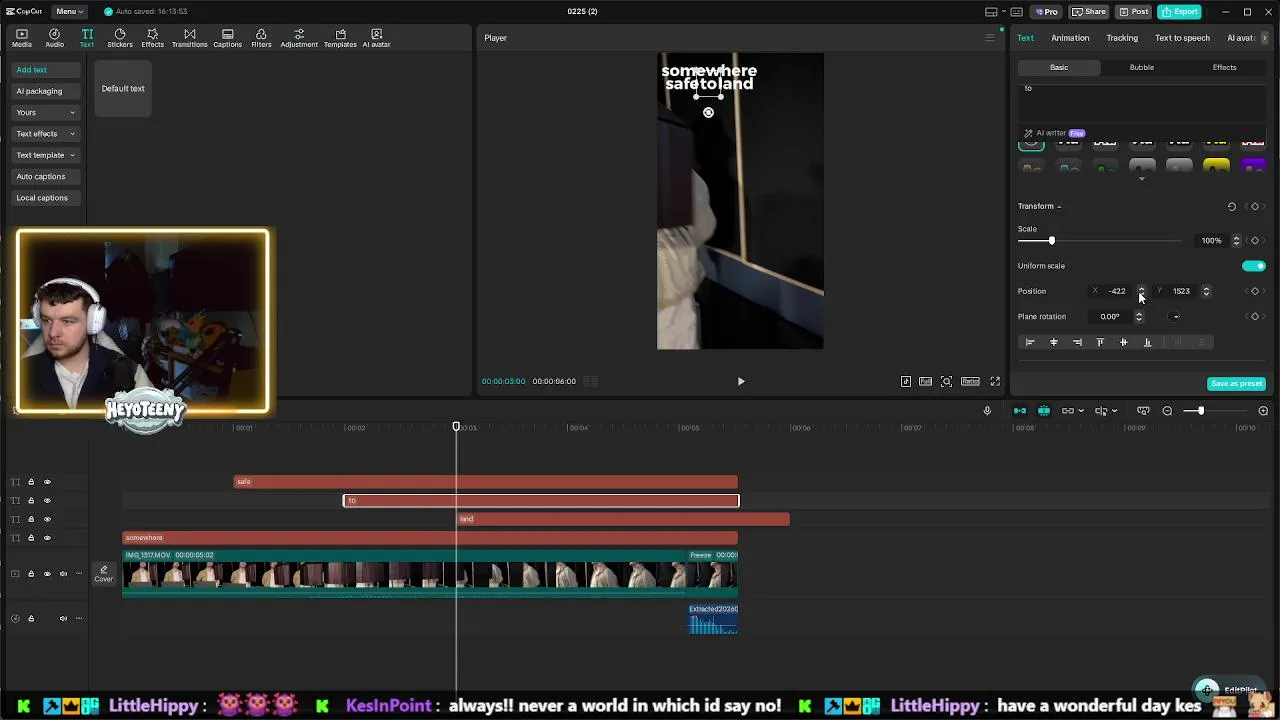
Task: Click the Ratio button in player
Action: tap(970, 381)
